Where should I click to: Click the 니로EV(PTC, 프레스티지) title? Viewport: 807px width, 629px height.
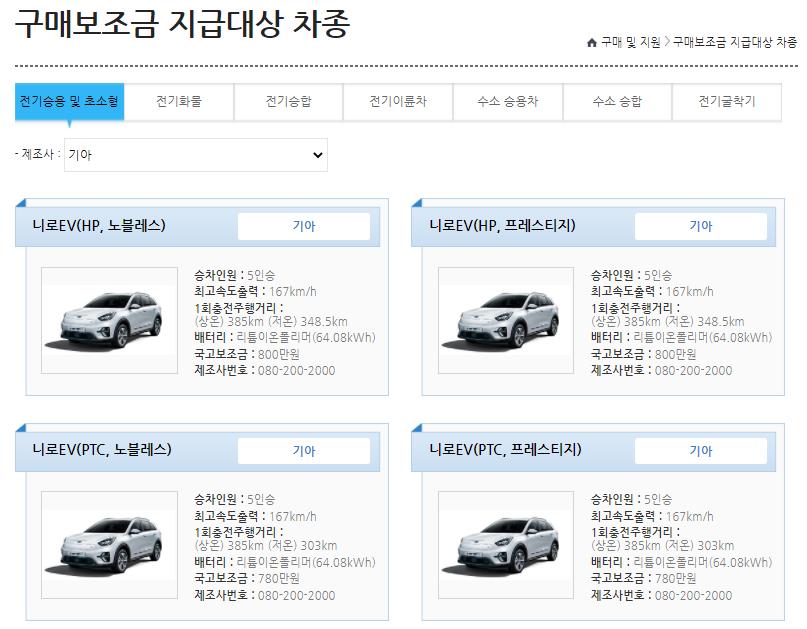point(505,450)
